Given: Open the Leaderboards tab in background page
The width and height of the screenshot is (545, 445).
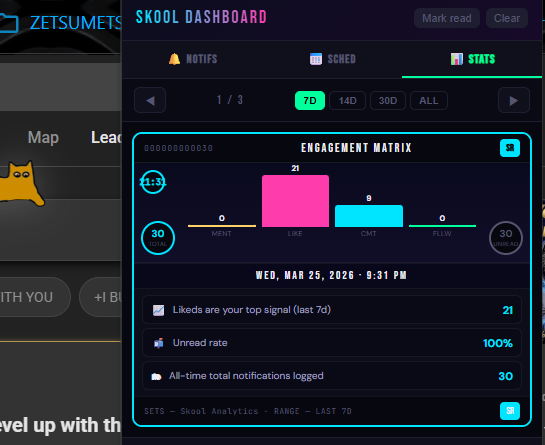Looking at the screenshot, I should pyautogui.click(x=106, y=137).
